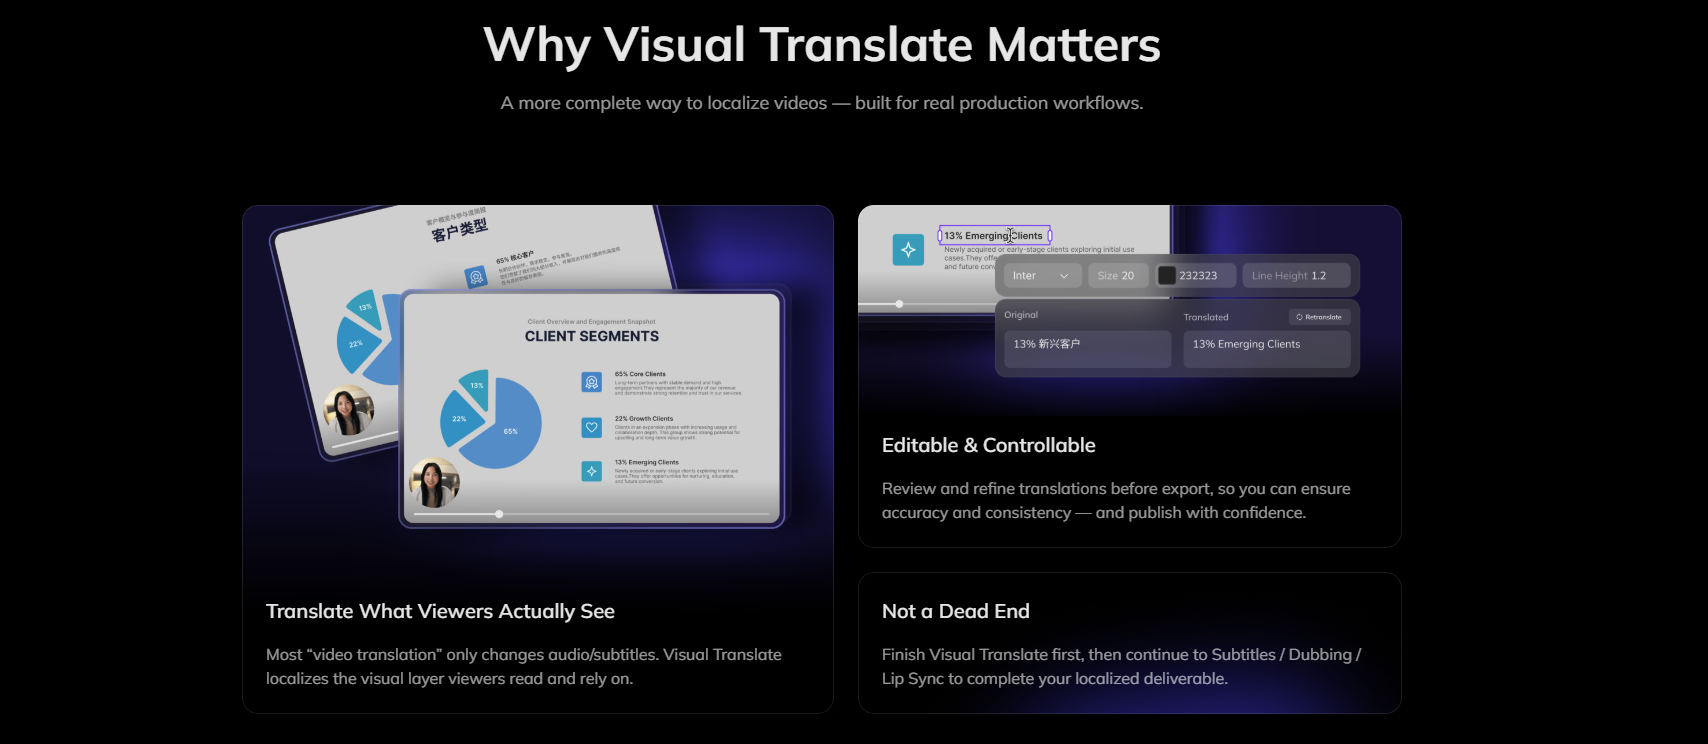Click the star icon beside 13% Emerging Clients on slide

(x=592, y=471)
